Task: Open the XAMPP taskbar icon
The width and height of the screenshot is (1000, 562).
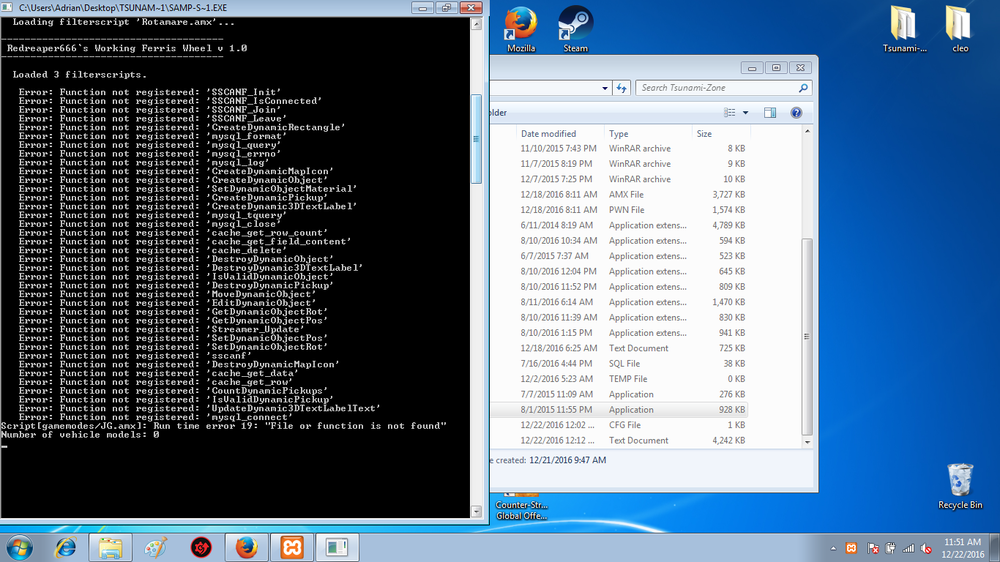Action: (x=292, y=547)
